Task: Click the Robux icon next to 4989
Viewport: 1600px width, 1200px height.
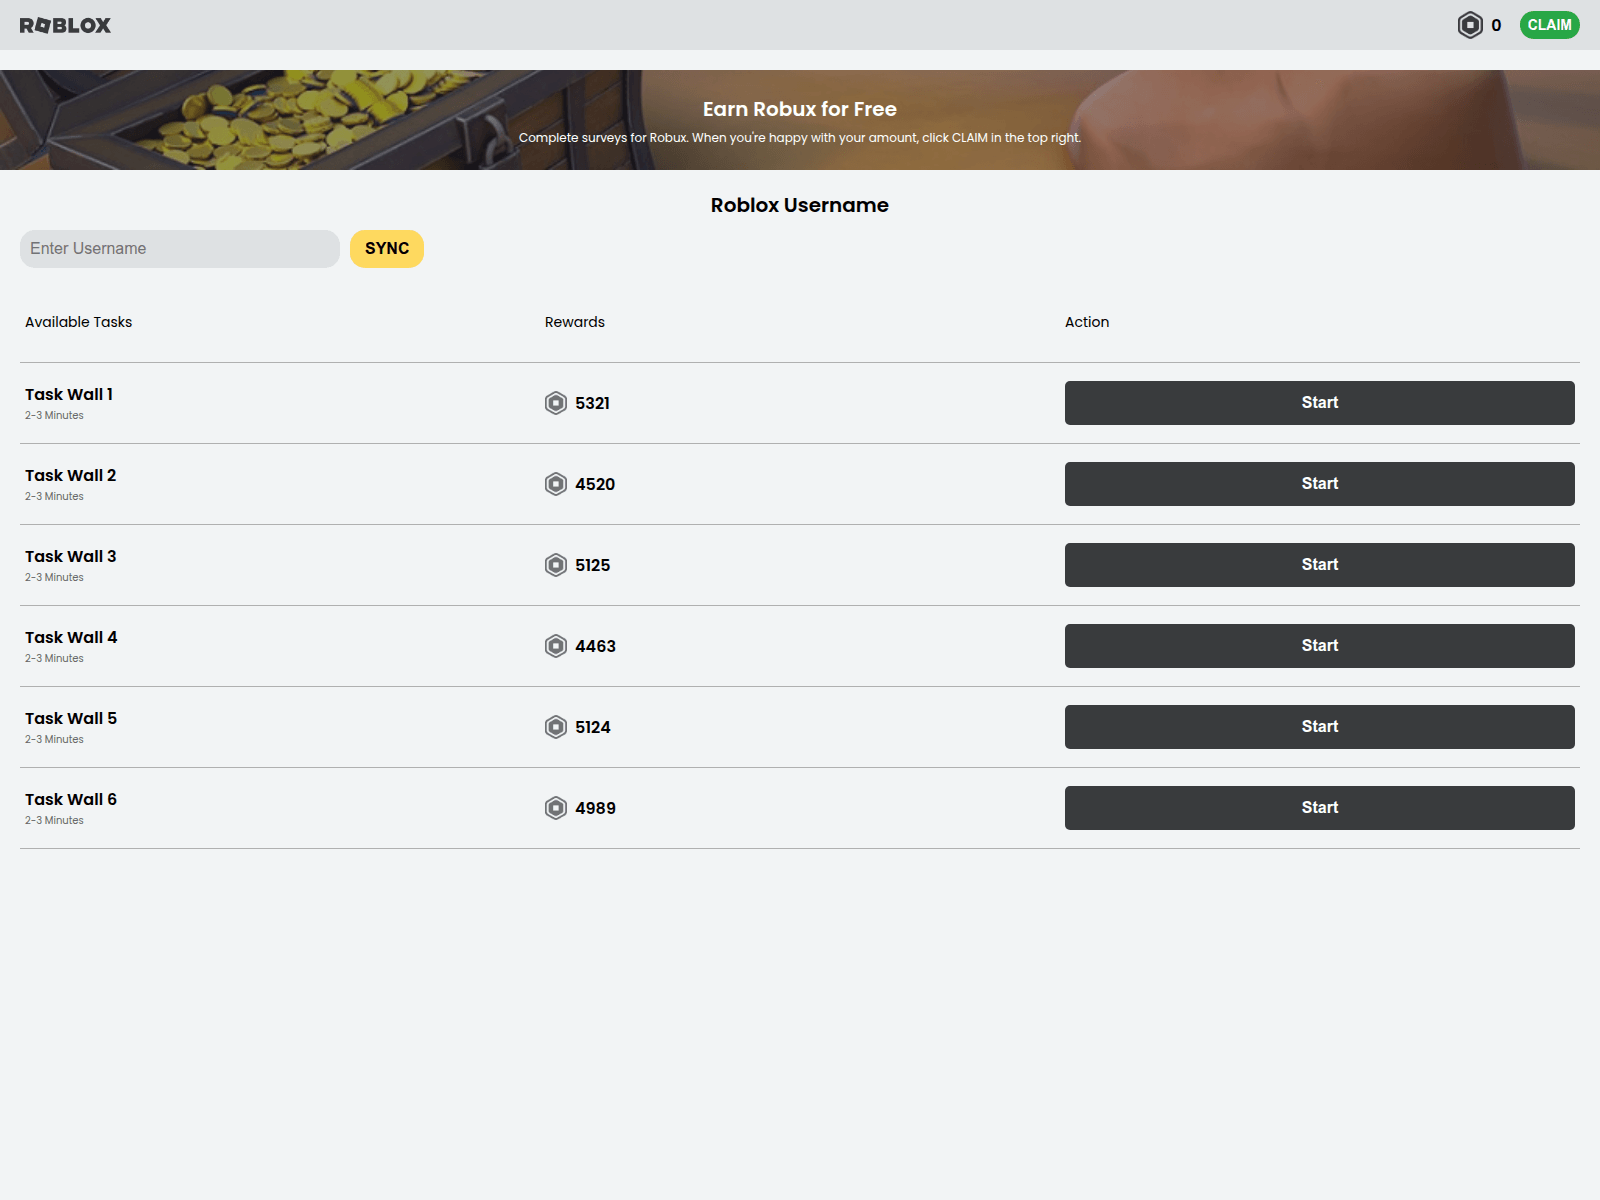Action: [x=556, y=808]
